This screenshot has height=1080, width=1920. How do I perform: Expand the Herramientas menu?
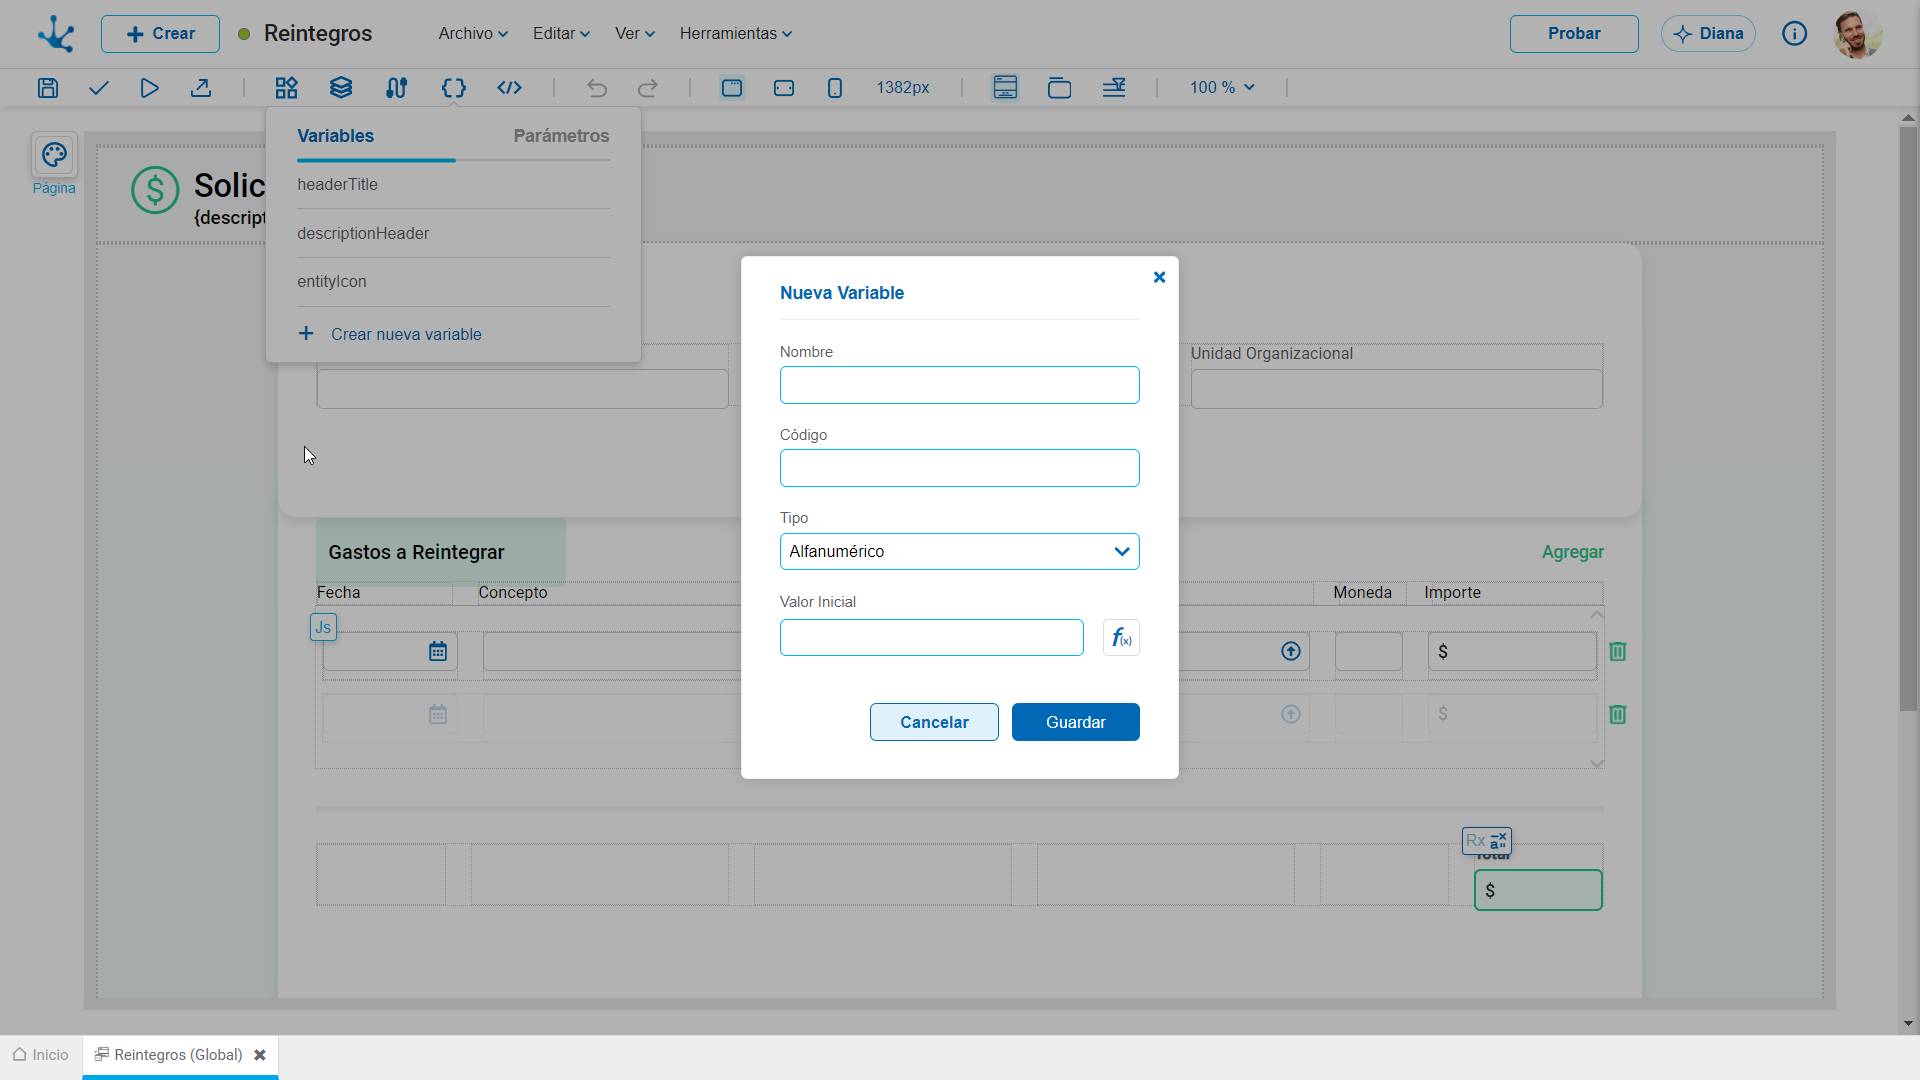tap(736, 33)
